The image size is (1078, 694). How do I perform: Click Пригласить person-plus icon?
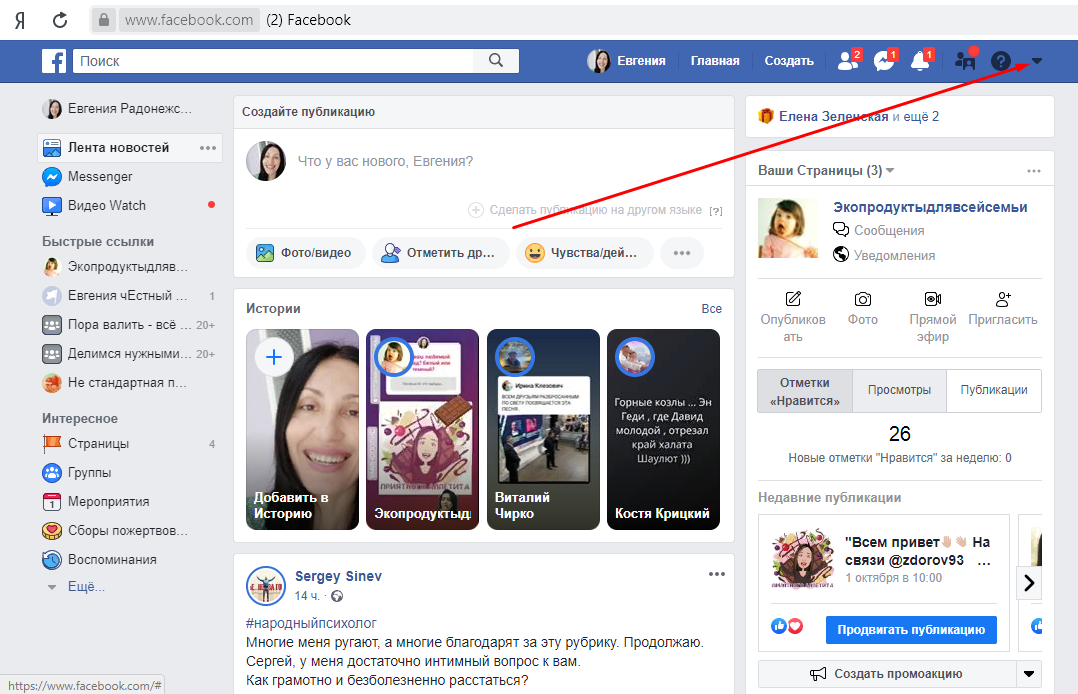(x=1003, y=299)
